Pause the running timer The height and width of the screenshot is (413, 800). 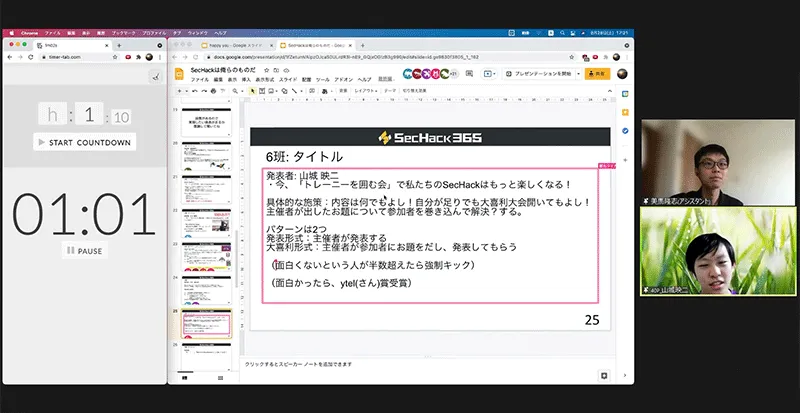point(85,251)
